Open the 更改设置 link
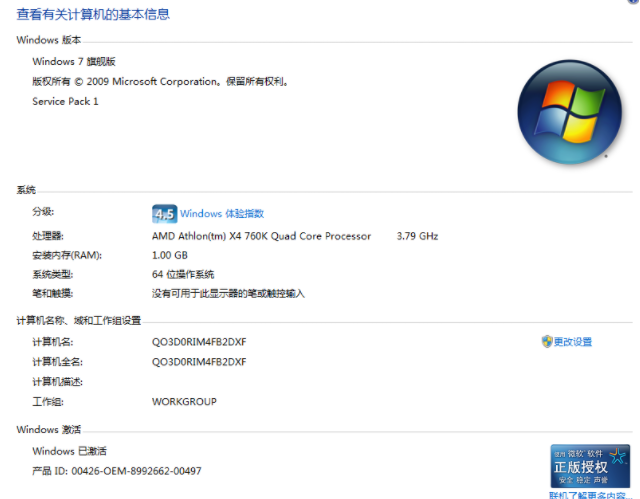640x499 pixels. tap(573, 342)
